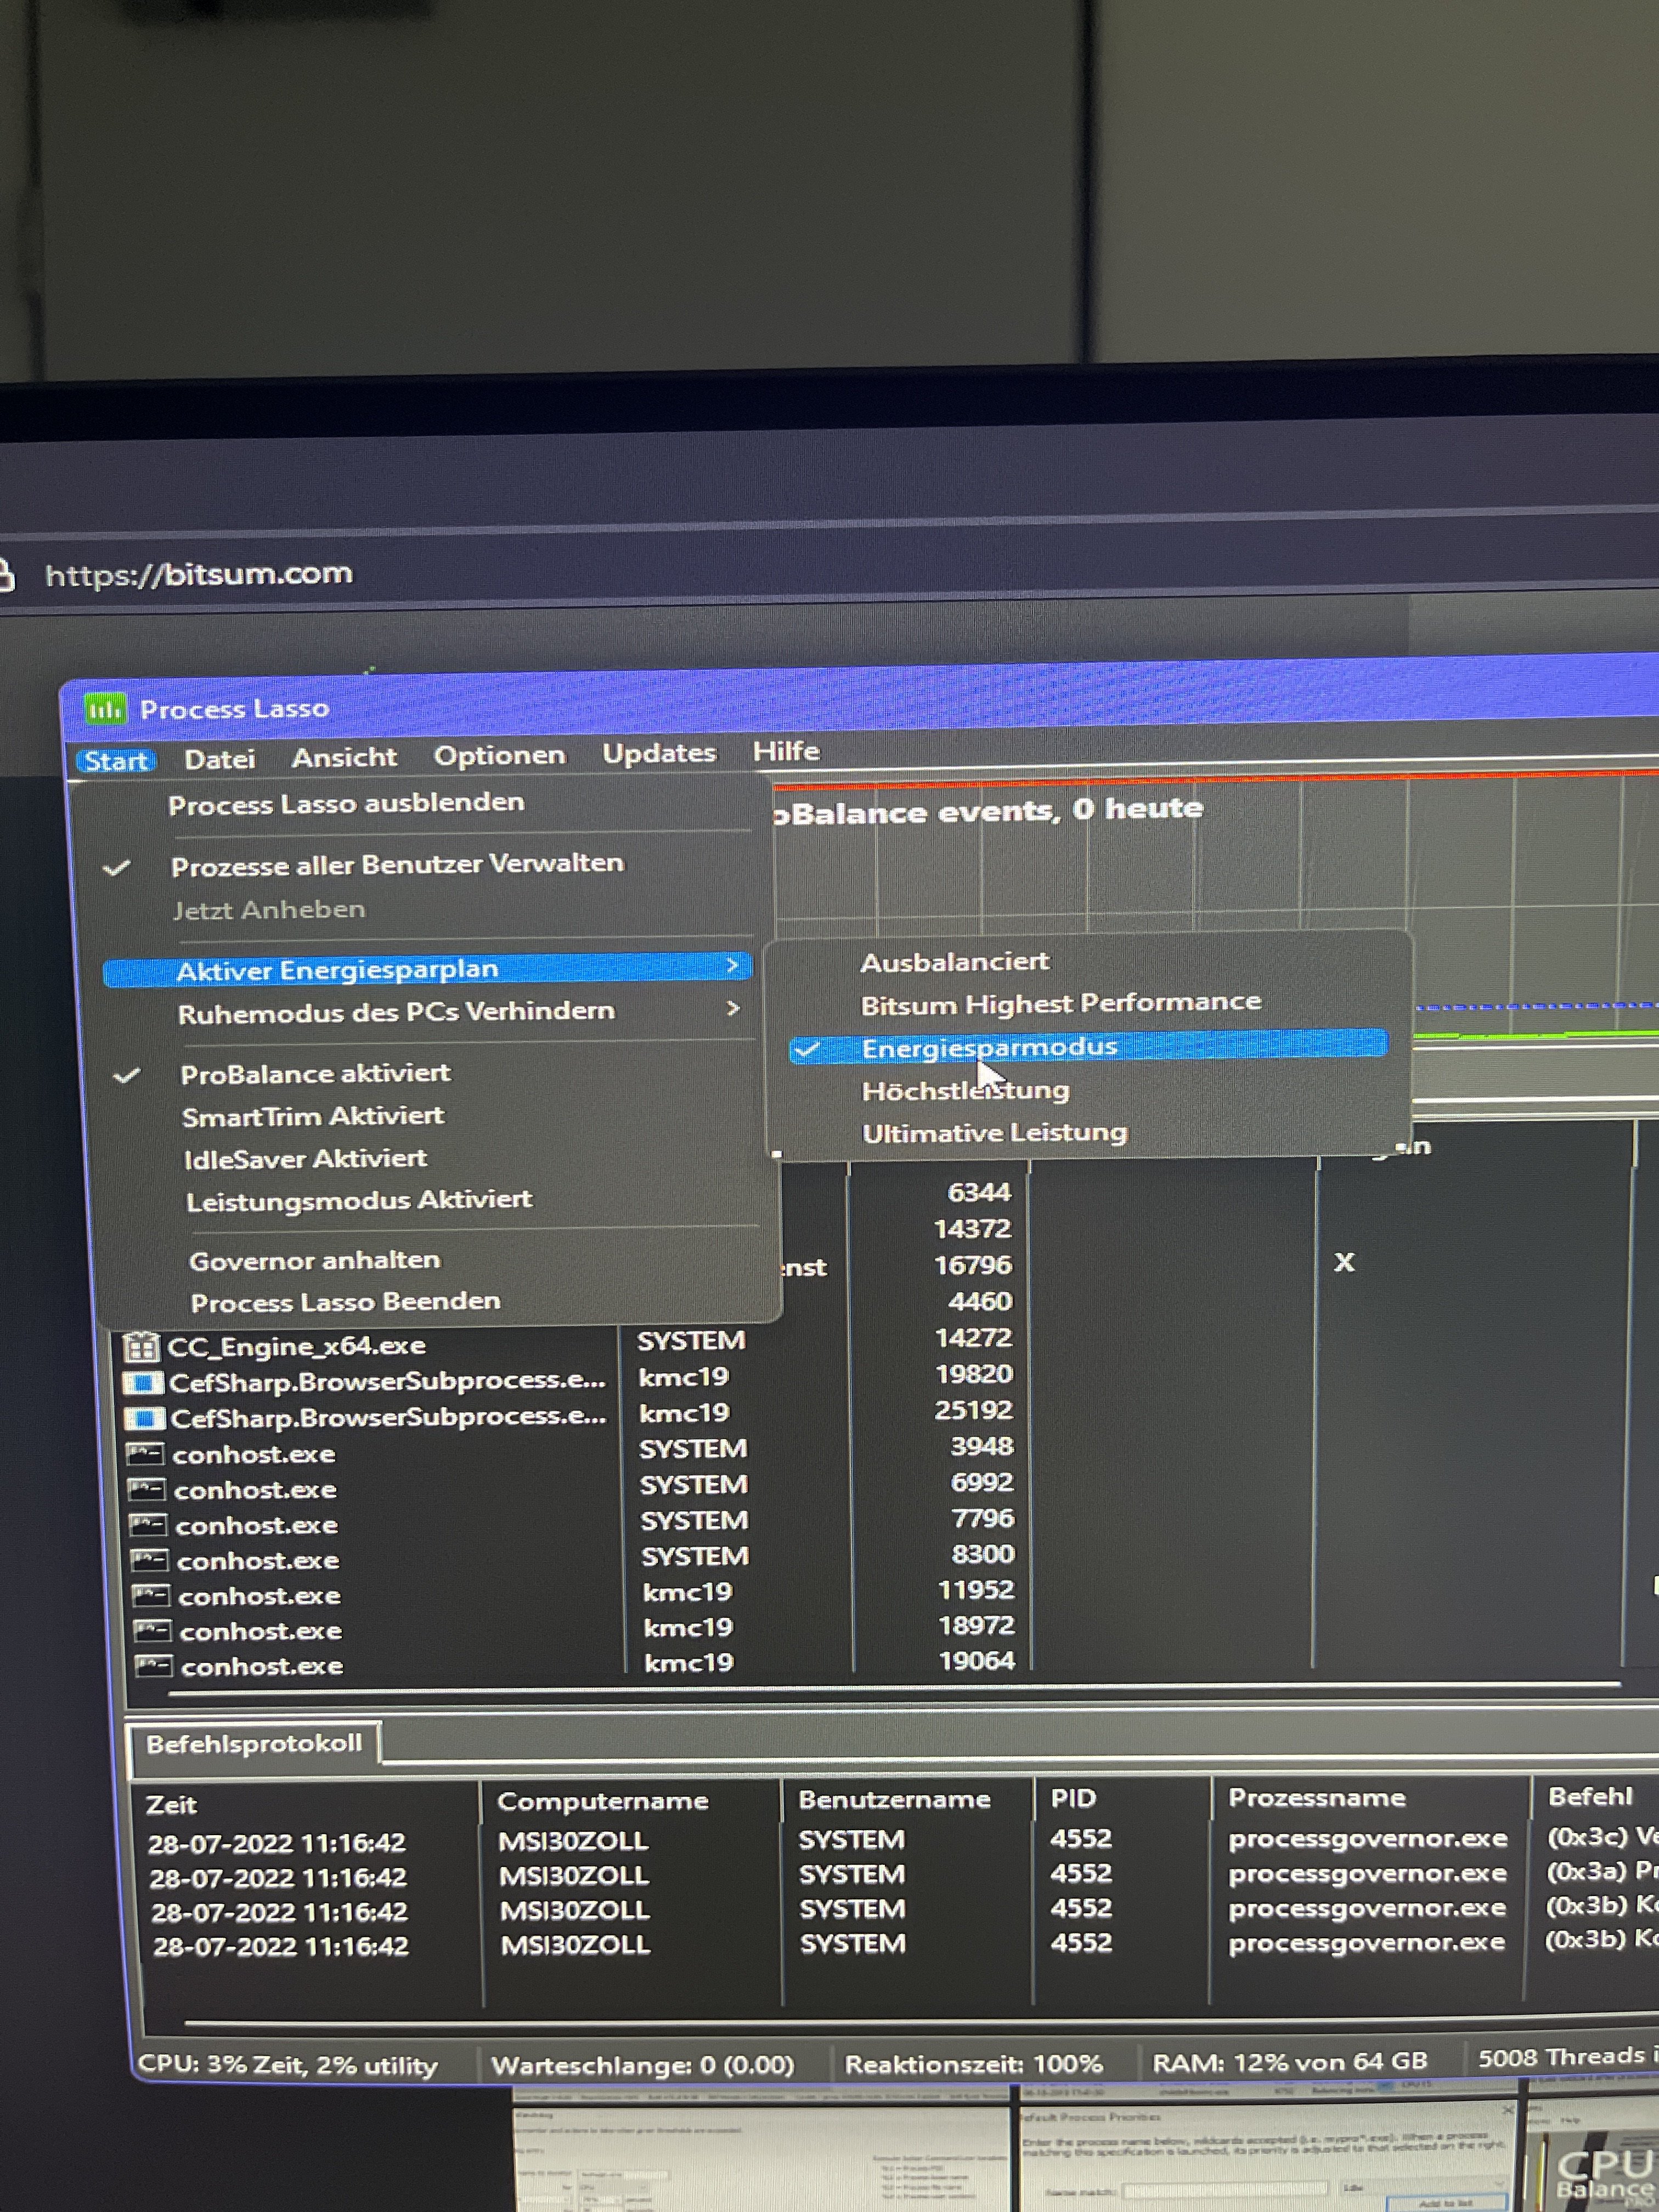This screenshot has width=1659, height=2212.
Task: Click Governor anhalten entry
Action: 314,1260
